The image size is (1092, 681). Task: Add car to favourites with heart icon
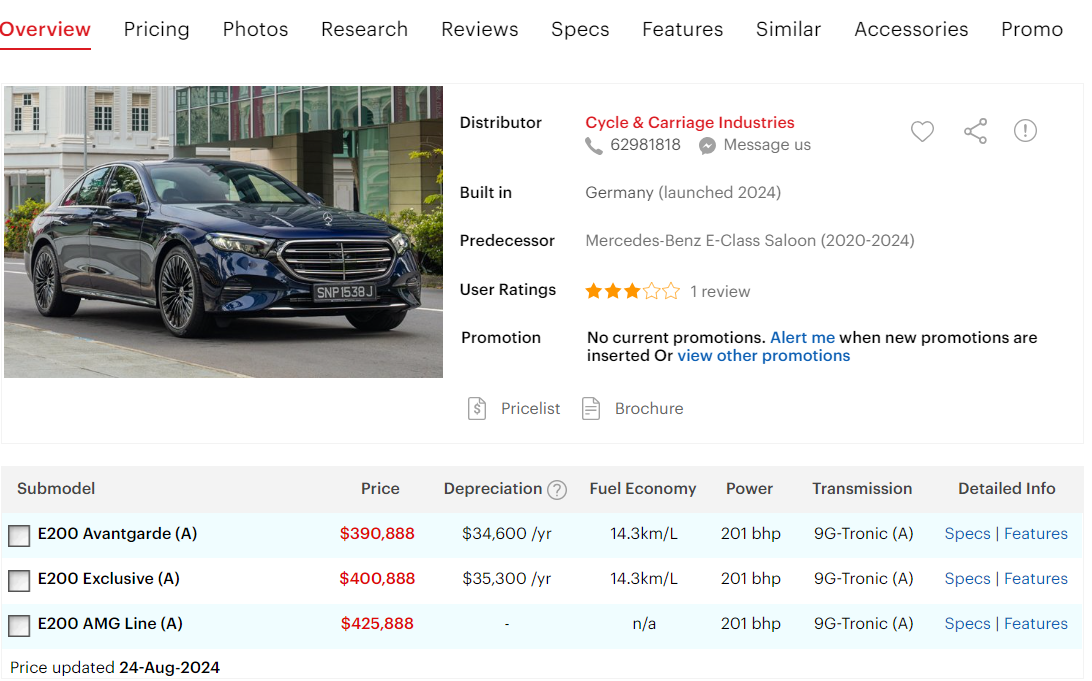[922, 131]
